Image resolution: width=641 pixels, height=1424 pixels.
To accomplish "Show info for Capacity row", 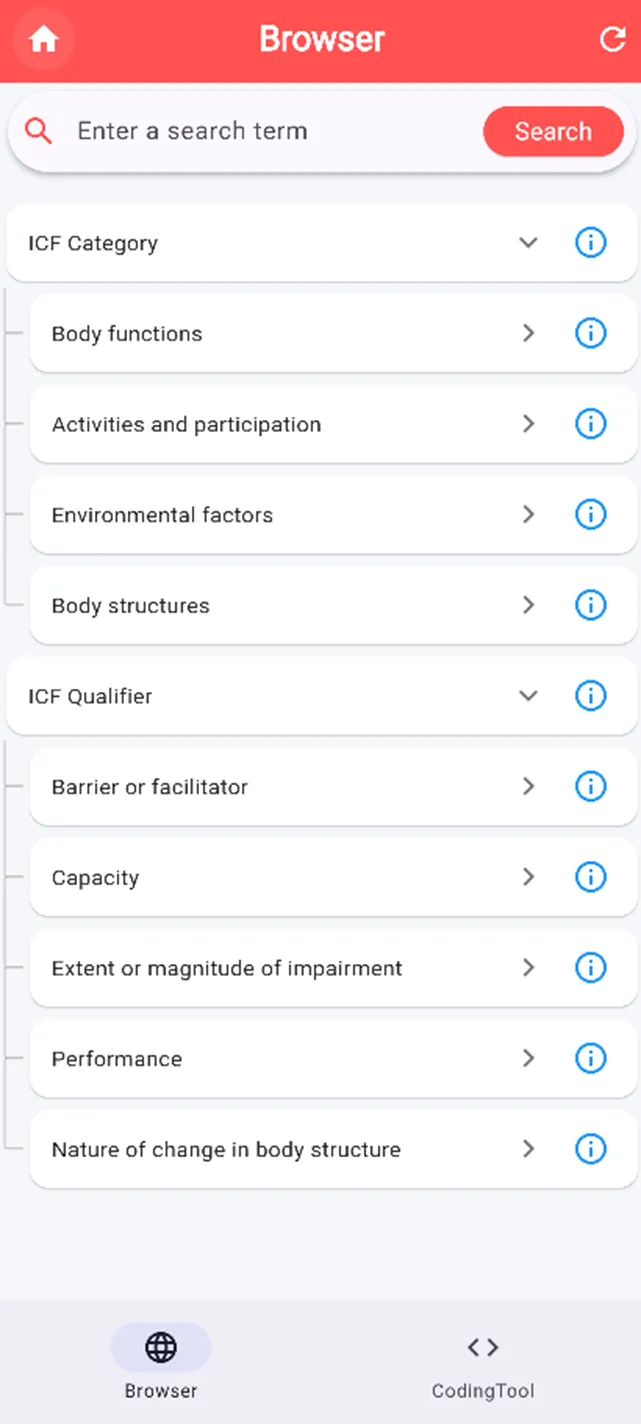I will pyautogui.click(x=591, y=877).
